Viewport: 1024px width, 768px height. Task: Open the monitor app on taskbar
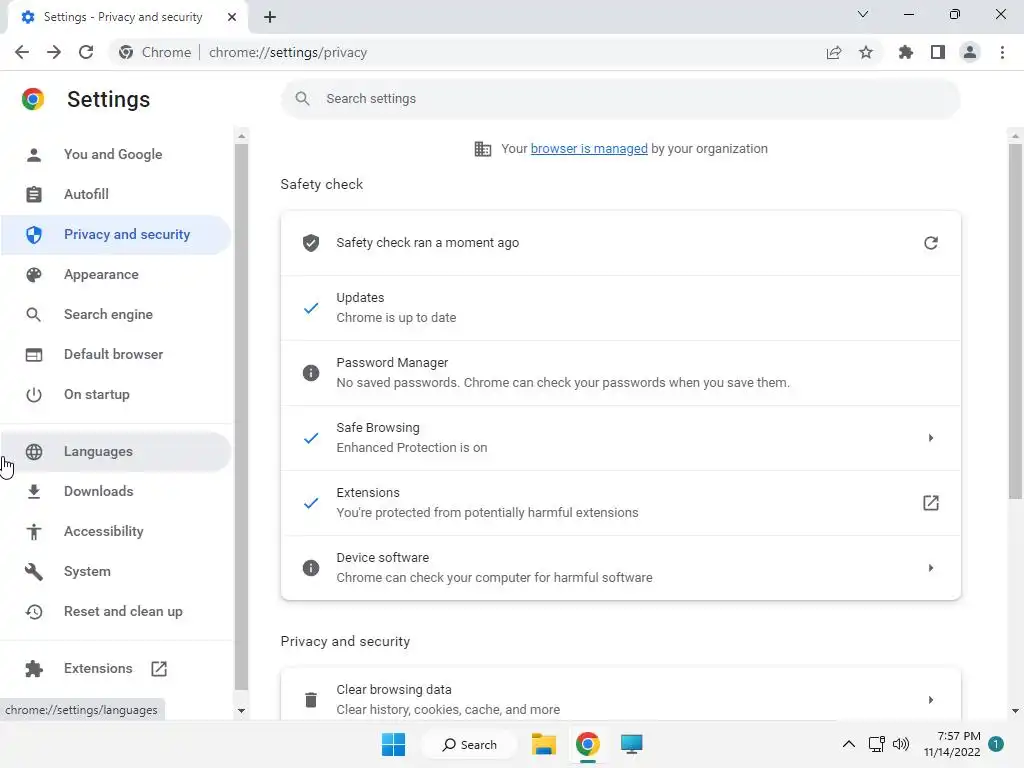click(x=632, y=744)
